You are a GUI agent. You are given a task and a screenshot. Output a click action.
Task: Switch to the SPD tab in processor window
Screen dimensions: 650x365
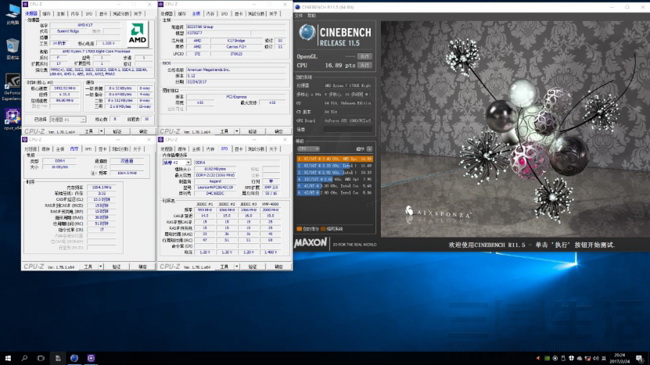[x=89, y=14]
